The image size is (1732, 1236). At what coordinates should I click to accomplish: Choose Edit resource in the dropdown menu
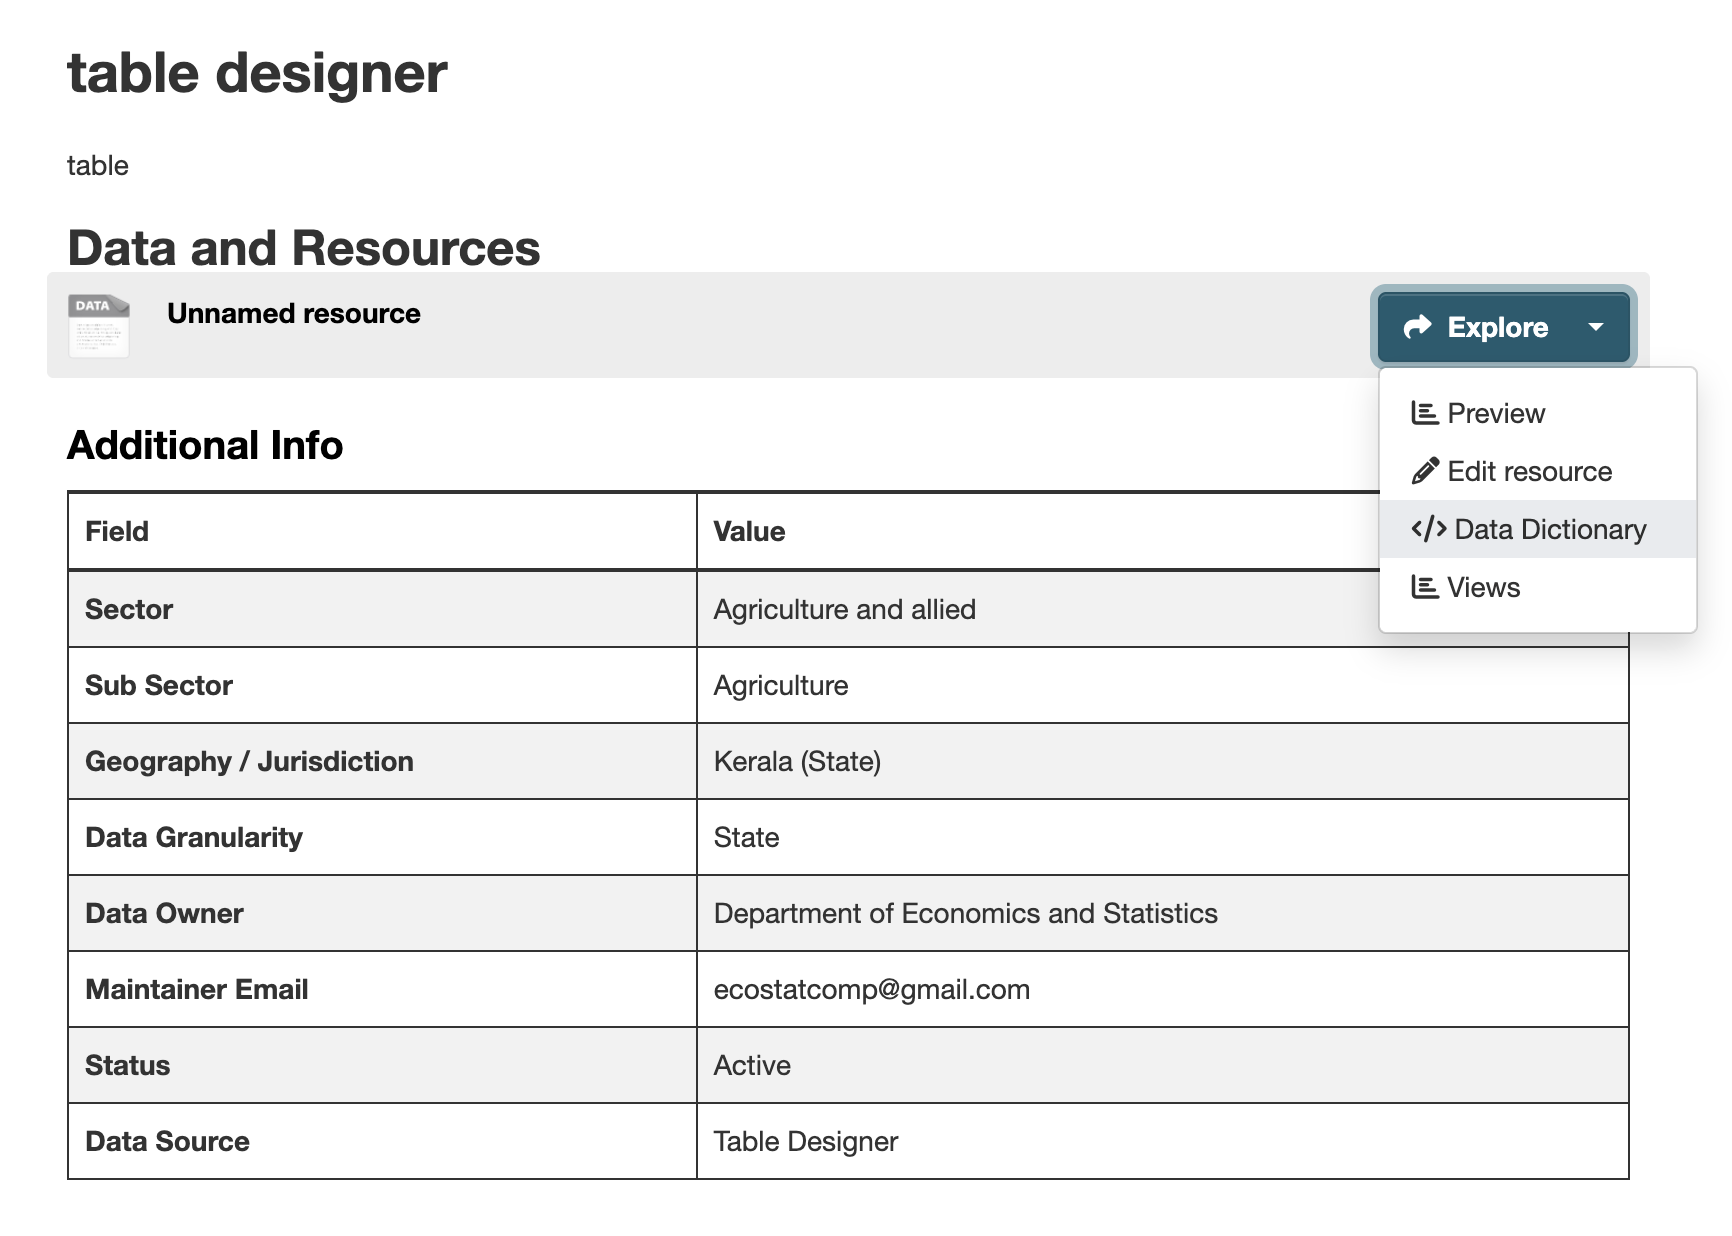[1538, 471]
